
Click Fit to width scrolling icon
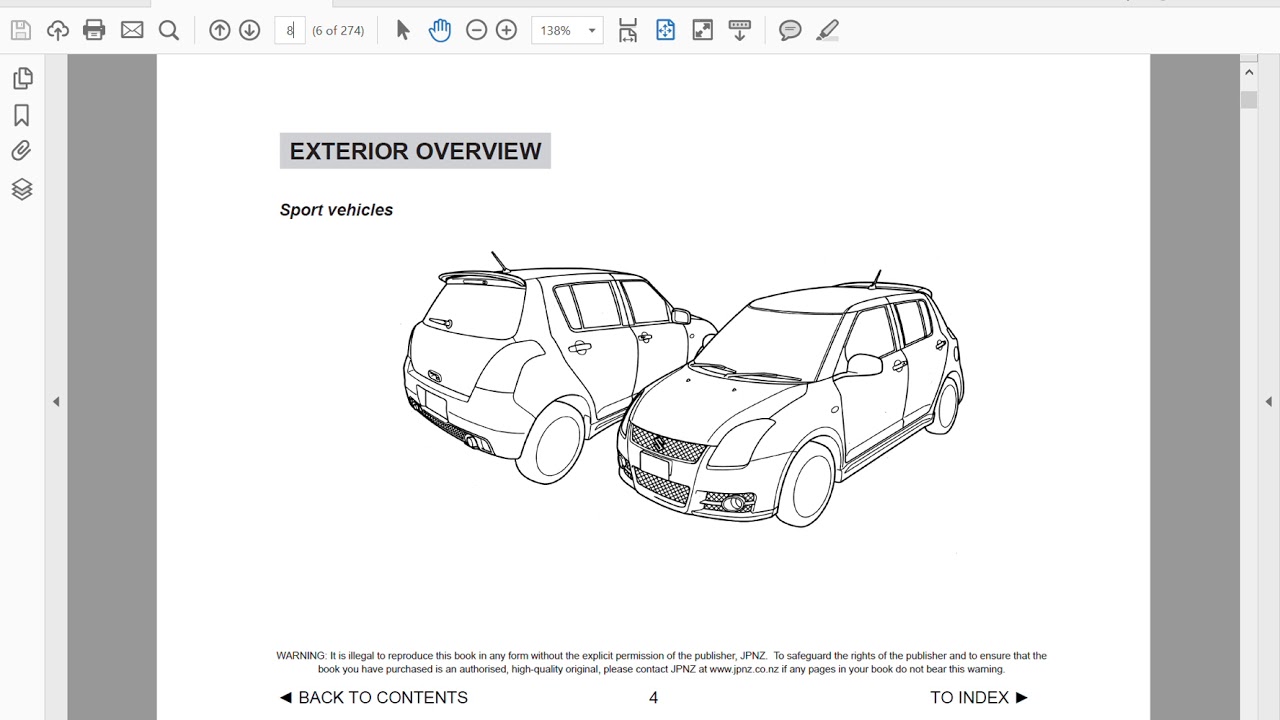tap(628, 30)
